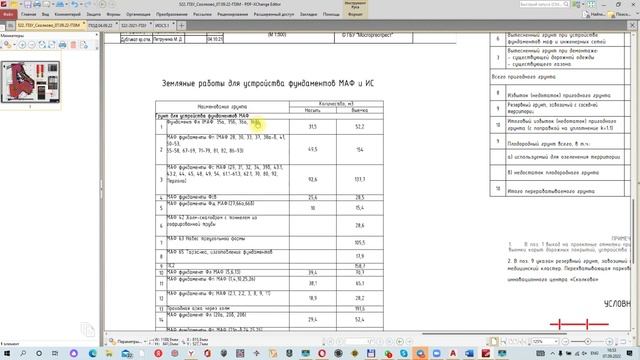Click the value 154 in row 2

pos(360,150)
